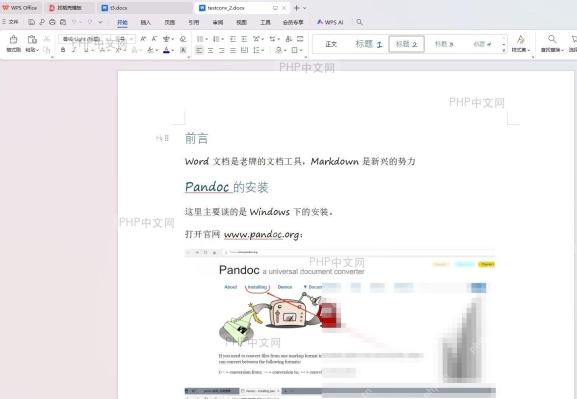The image size is (577, 399).
Task: Click the Redo arrow icon
Action: pyautogui.click(x=90, y=22)
